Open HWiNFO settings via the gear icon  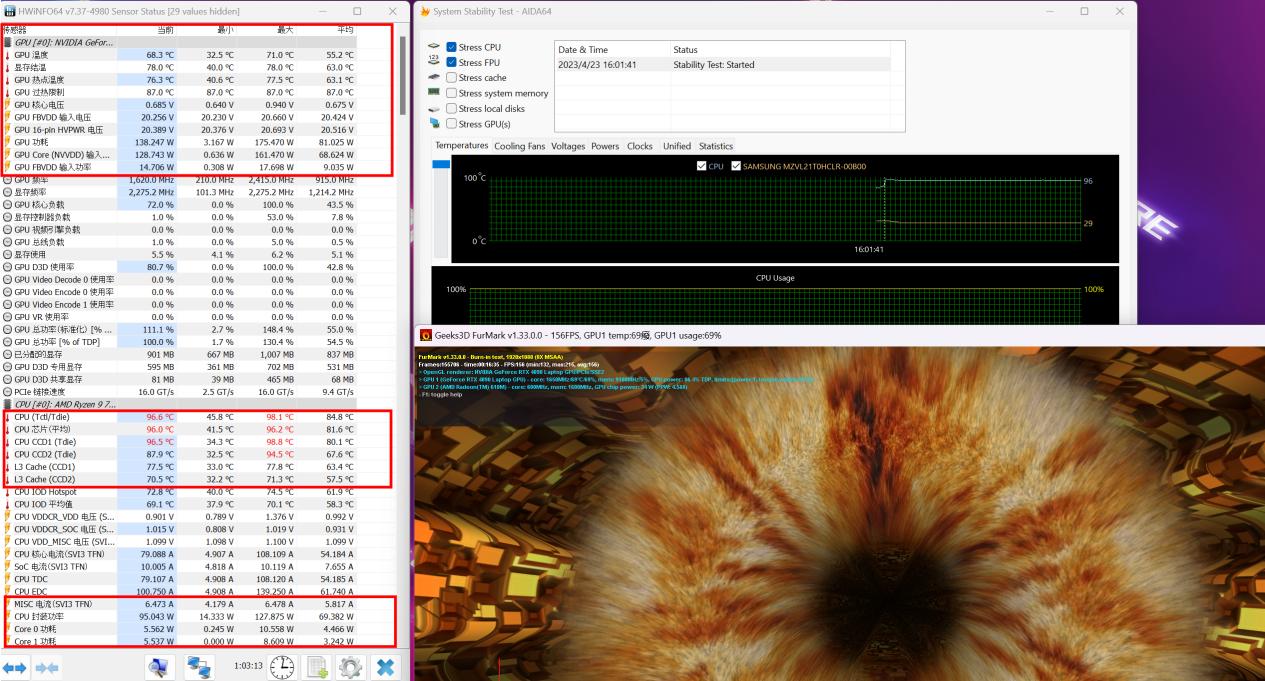pos(350,665)
